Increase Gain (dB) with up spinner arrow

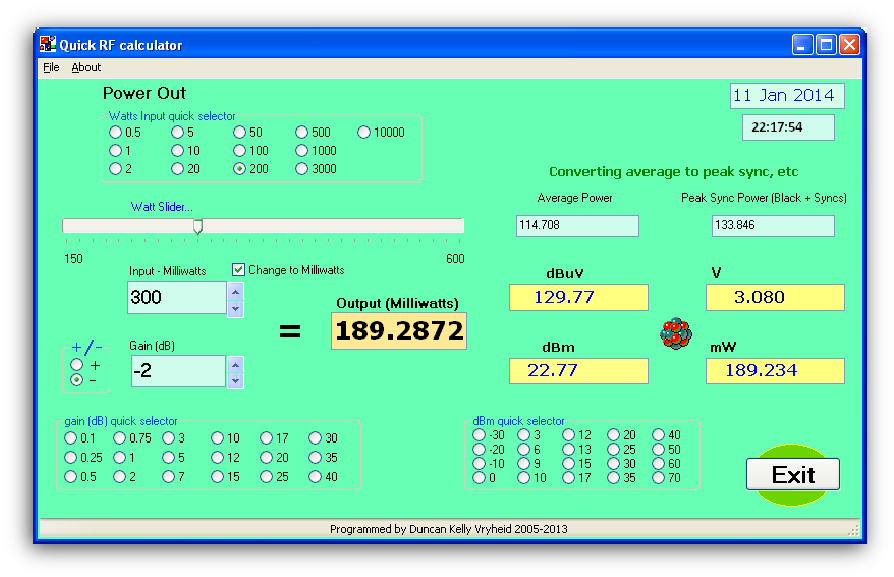pos(236,364)
